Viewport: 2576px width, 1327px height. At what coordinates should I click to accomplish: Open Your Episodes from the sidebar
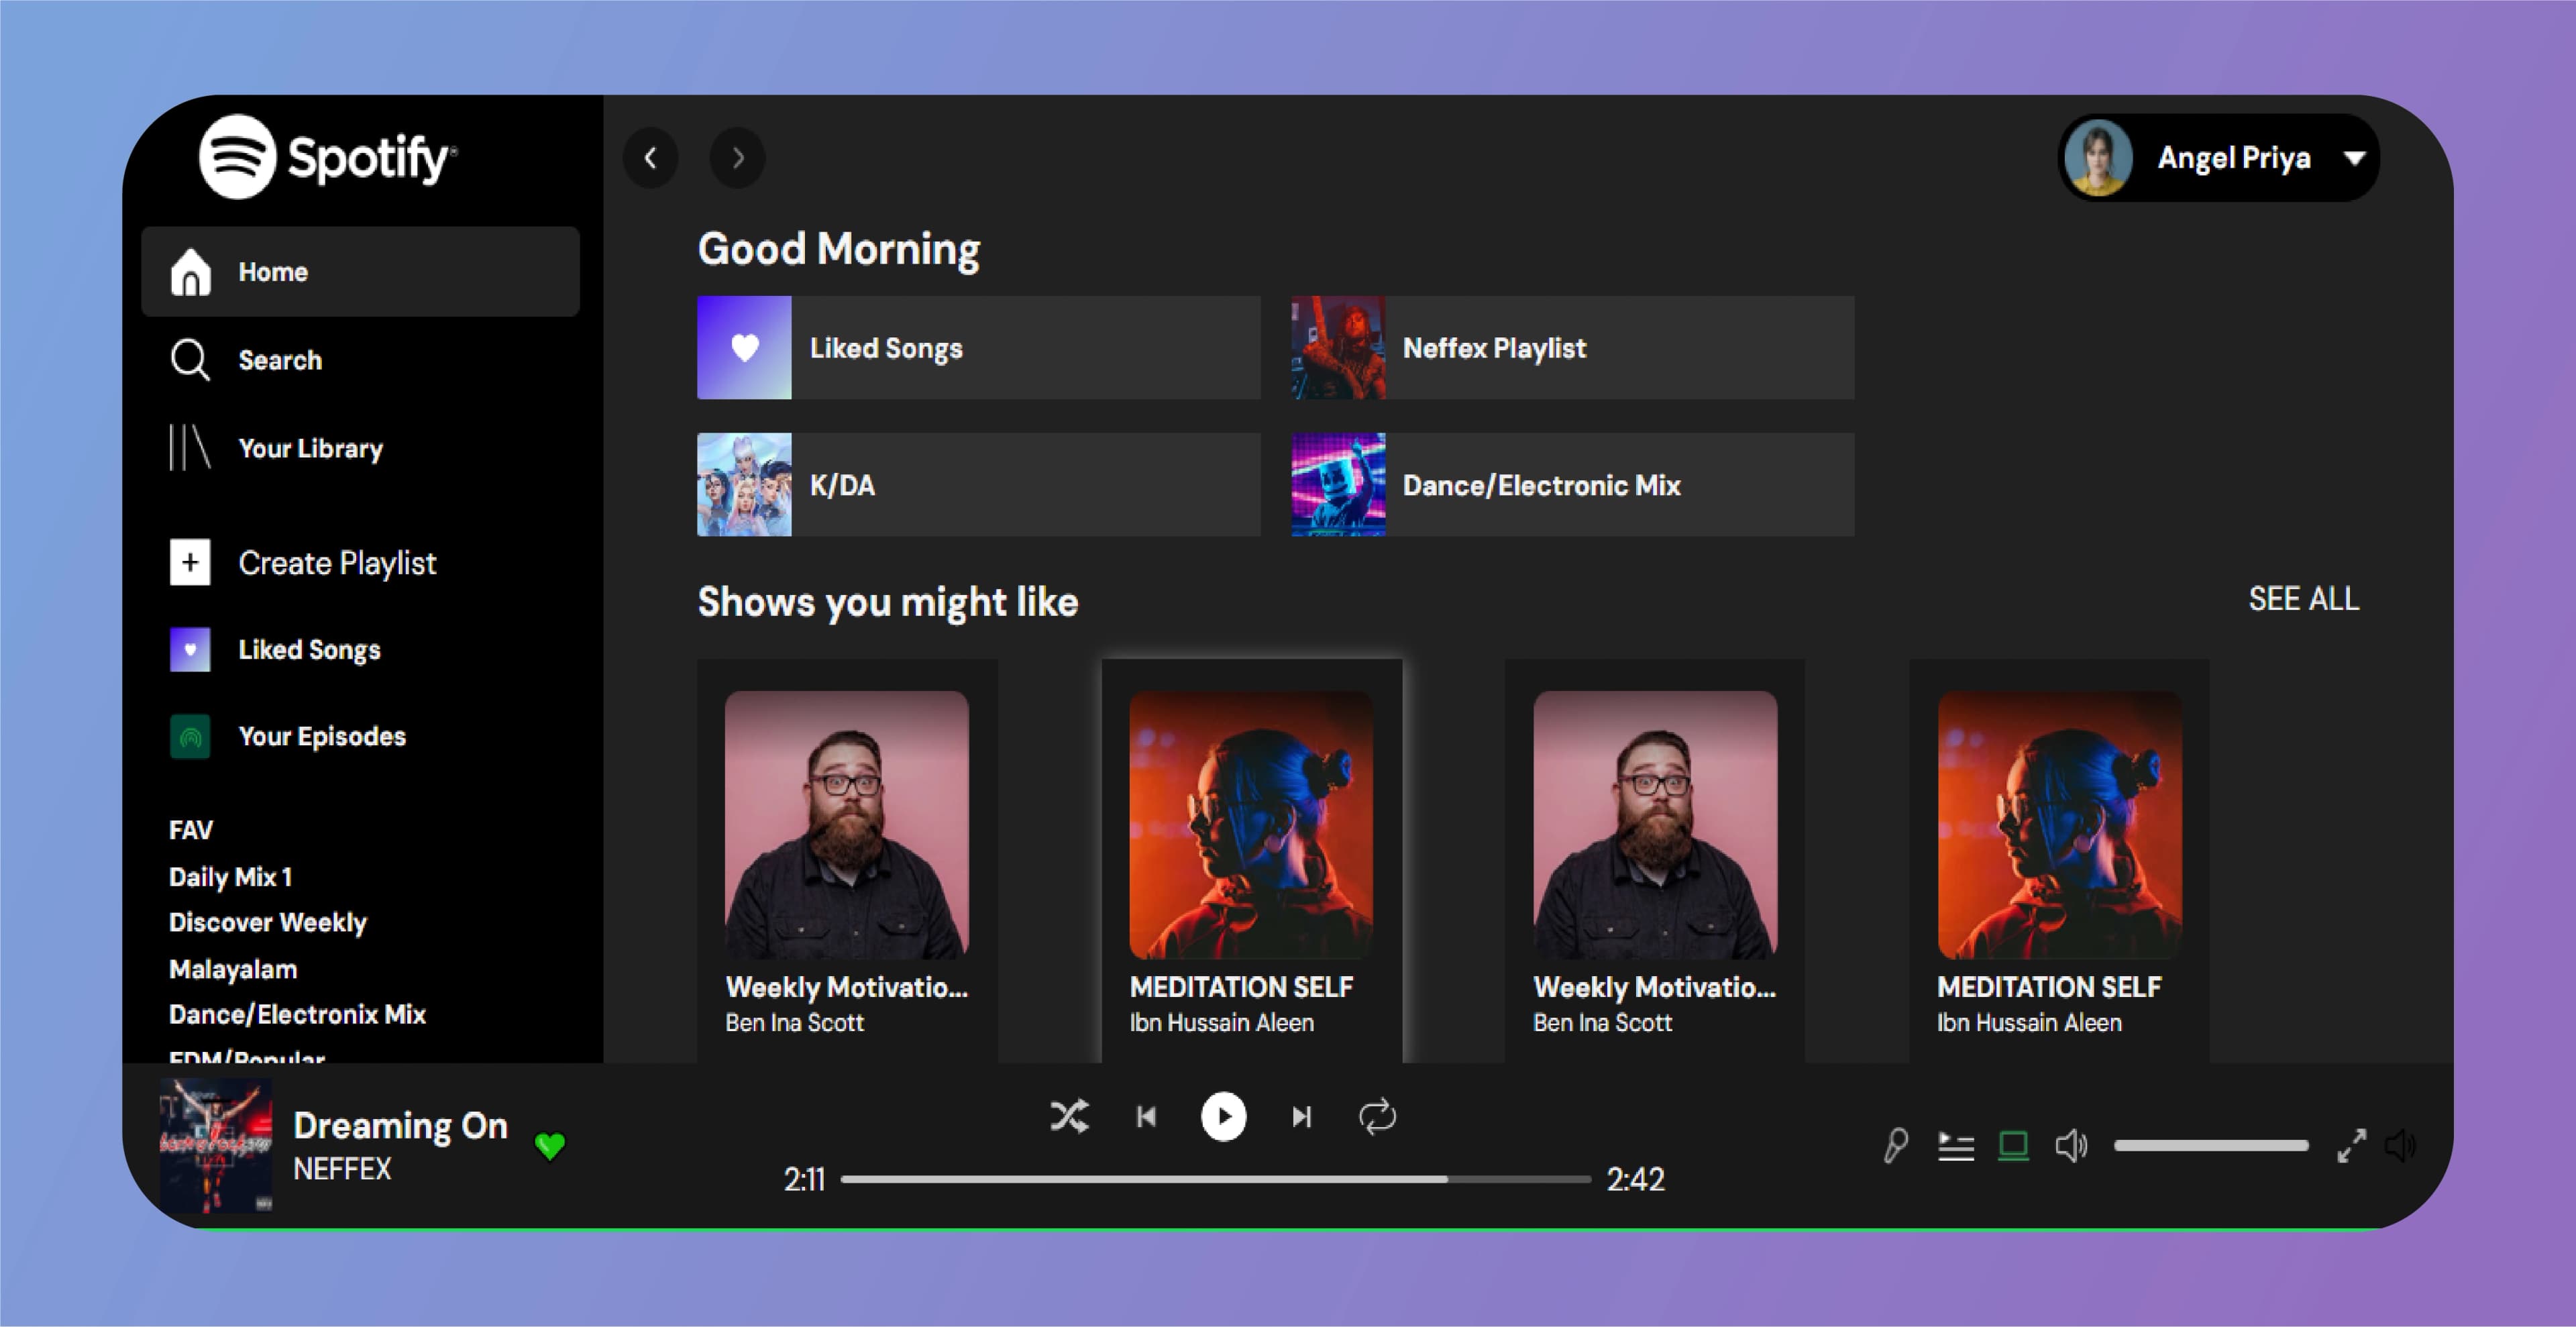(322, 737)
